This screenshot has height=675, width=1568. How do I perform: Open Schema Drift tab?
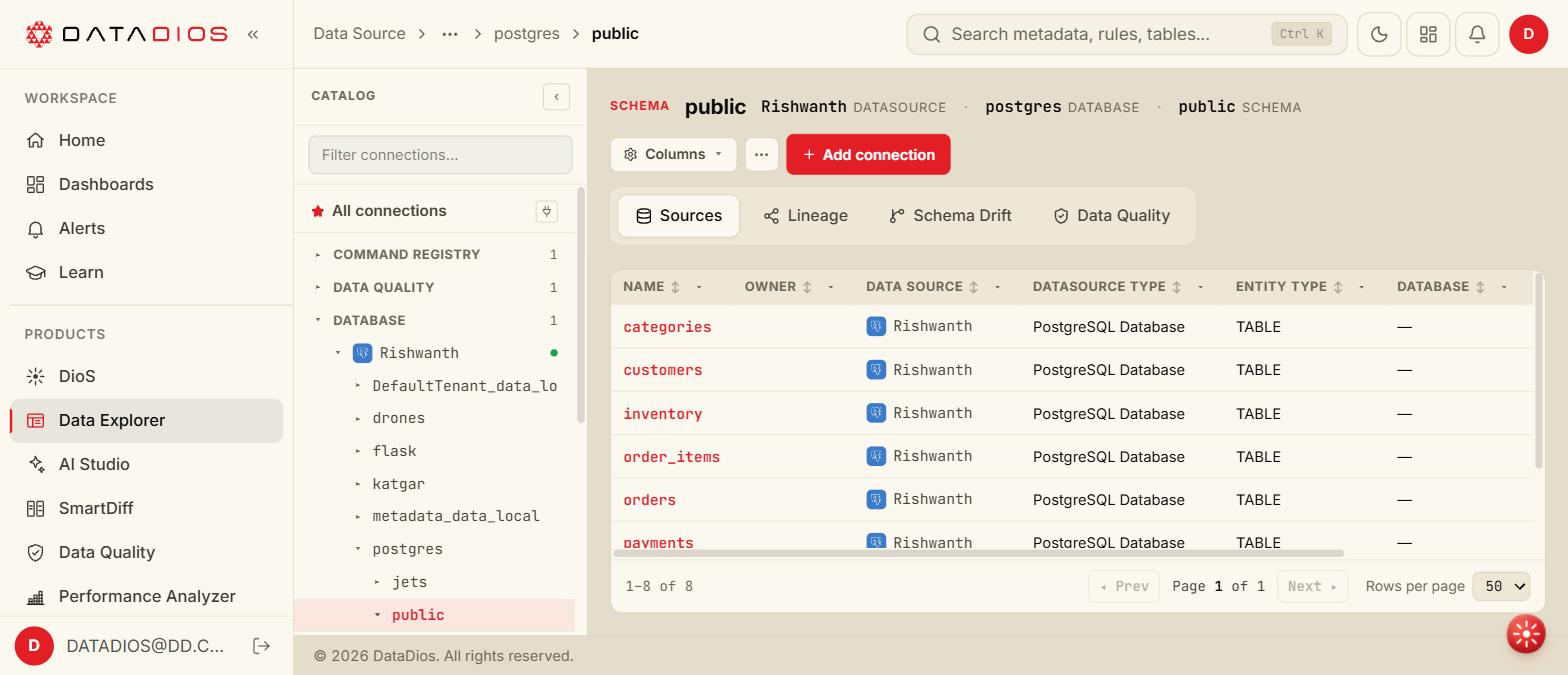point(950,216)
